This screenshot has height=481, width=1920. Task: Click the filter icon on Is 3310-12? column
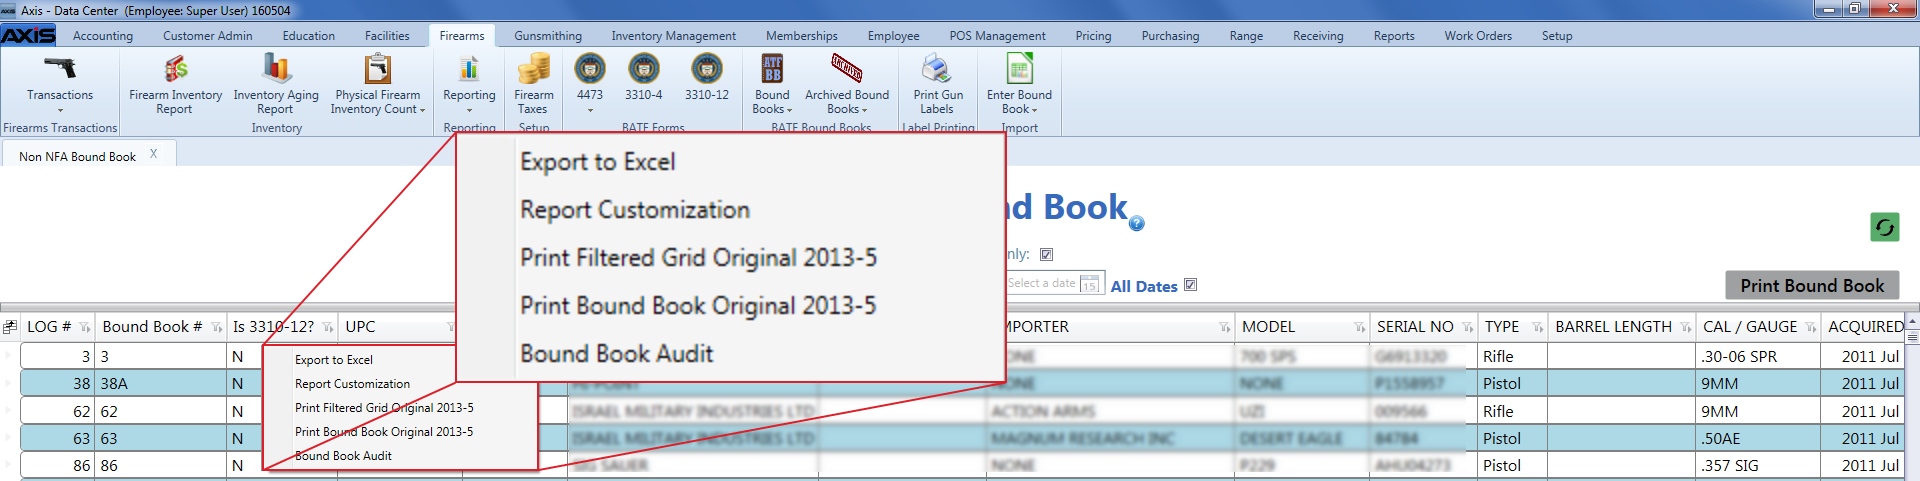327,328
